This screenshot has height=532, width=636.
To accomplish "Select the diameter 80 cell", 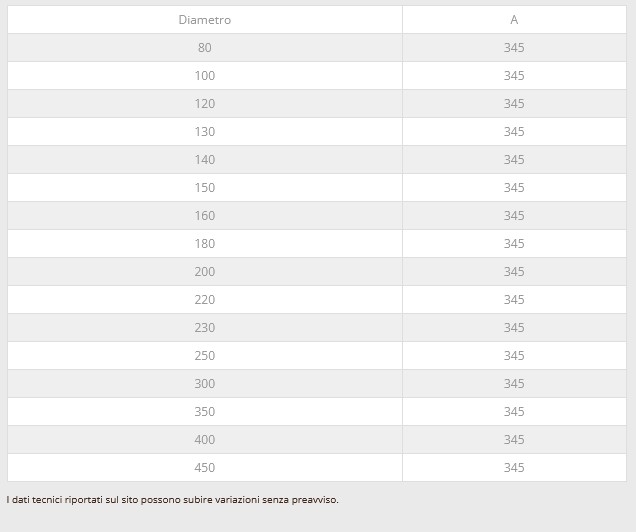I will pyautogui.click(x=205, y=48).
